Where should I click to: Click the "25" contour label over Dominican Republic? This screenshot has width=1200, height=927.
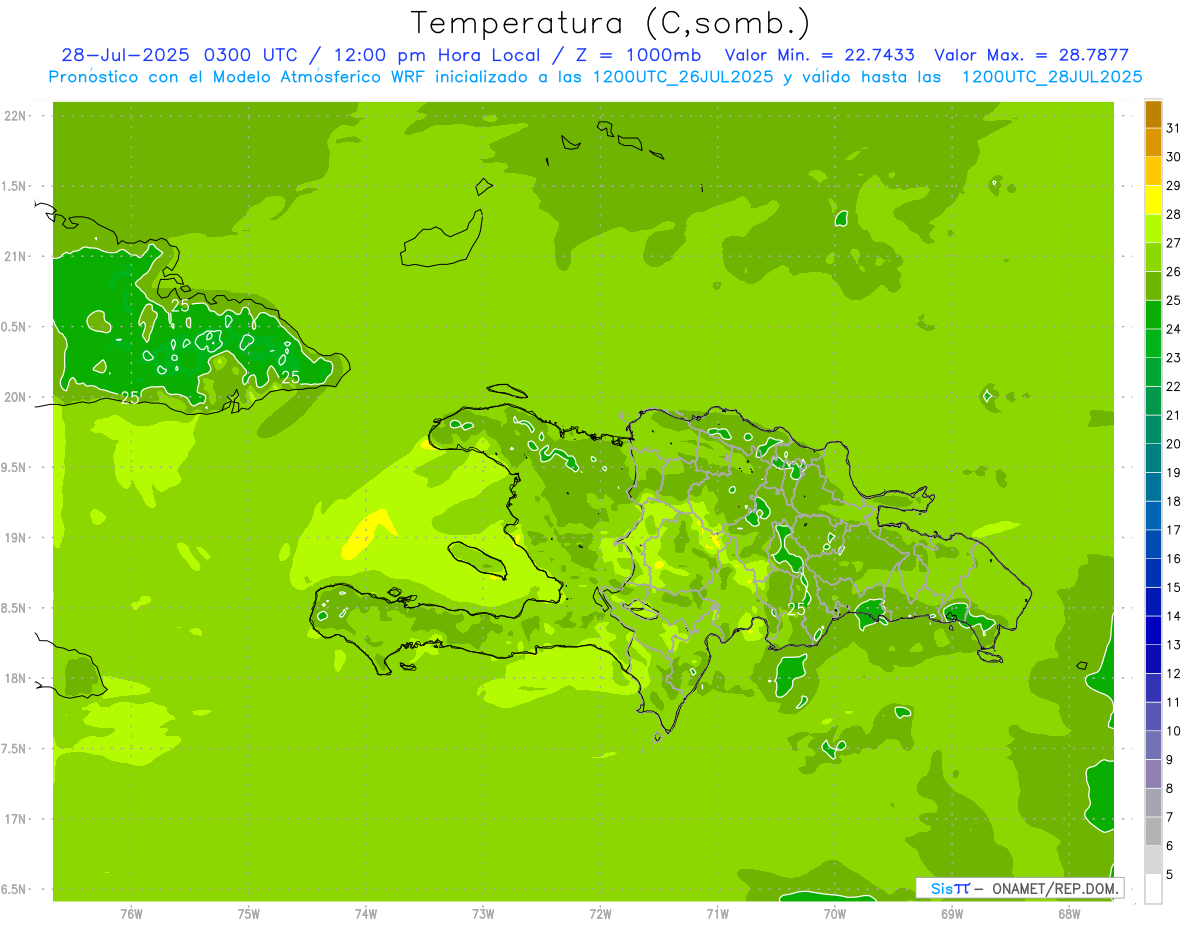(x=797, y=609)
